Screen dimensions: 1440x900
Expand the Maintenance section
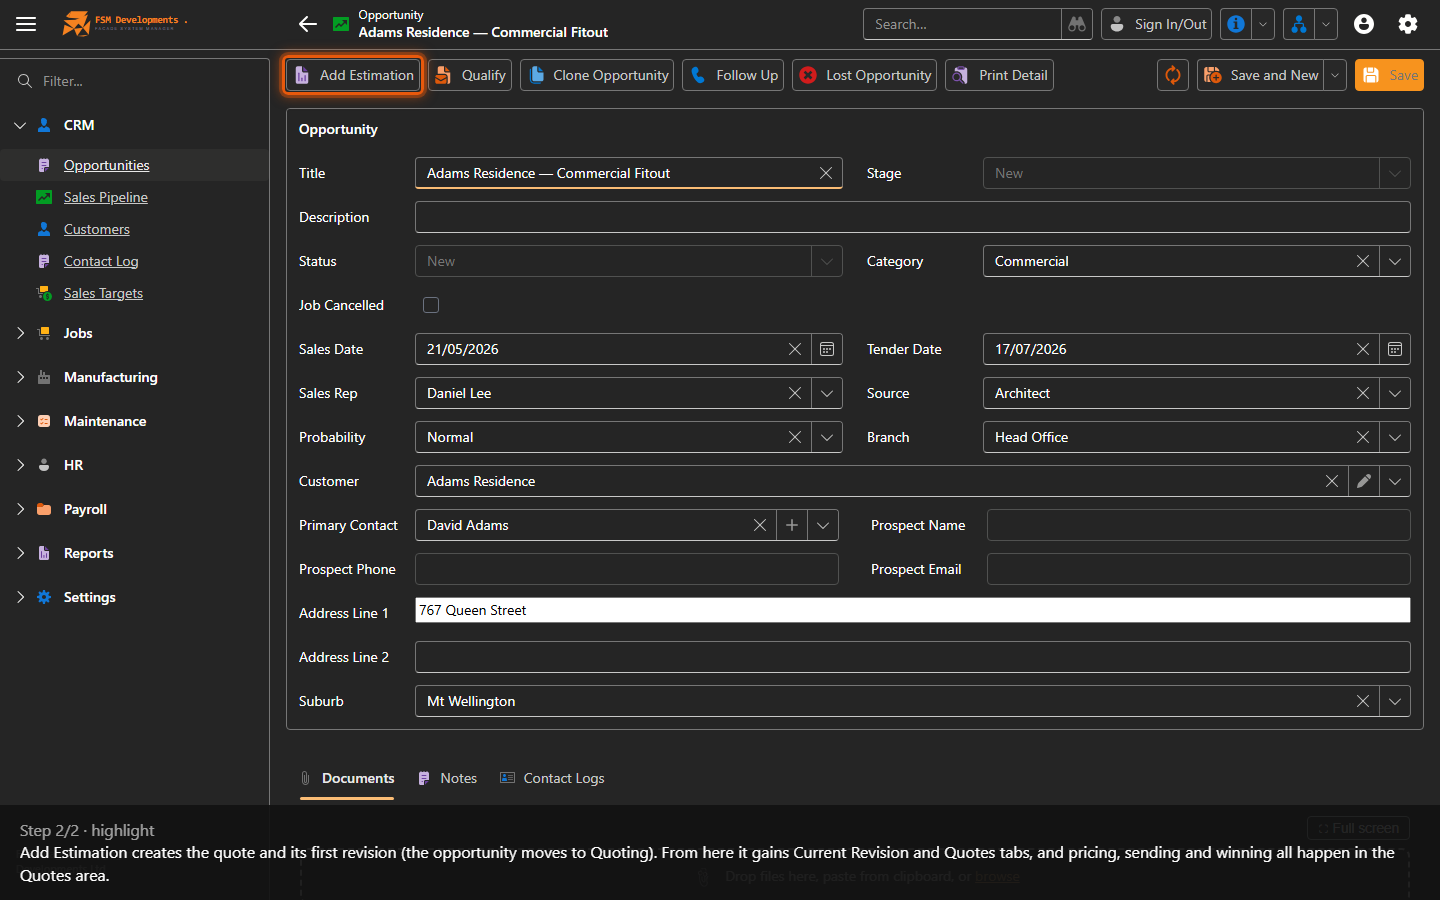20,421
